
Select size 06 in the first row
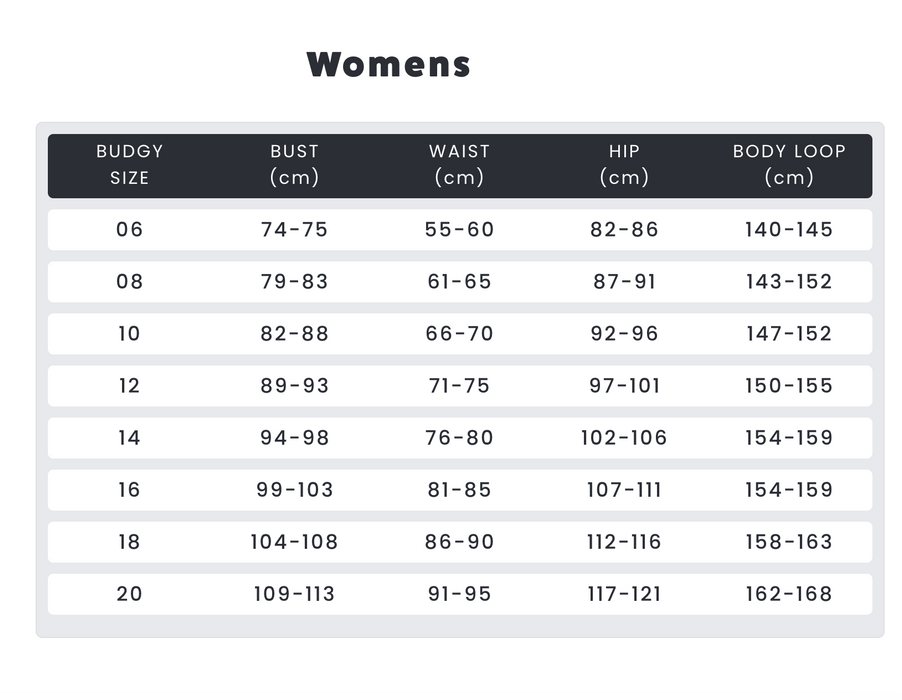pos(129,230)
